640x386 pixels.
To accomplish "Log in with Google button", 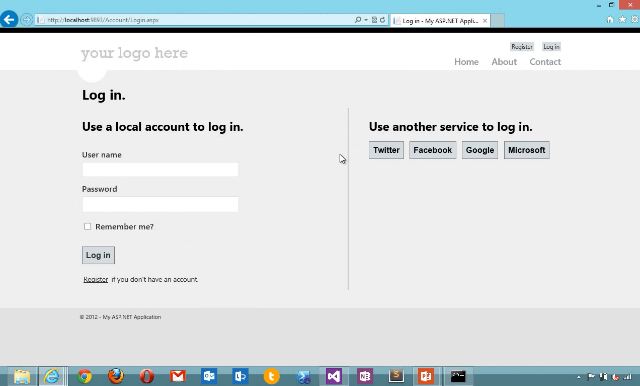I will coord(480,150).
